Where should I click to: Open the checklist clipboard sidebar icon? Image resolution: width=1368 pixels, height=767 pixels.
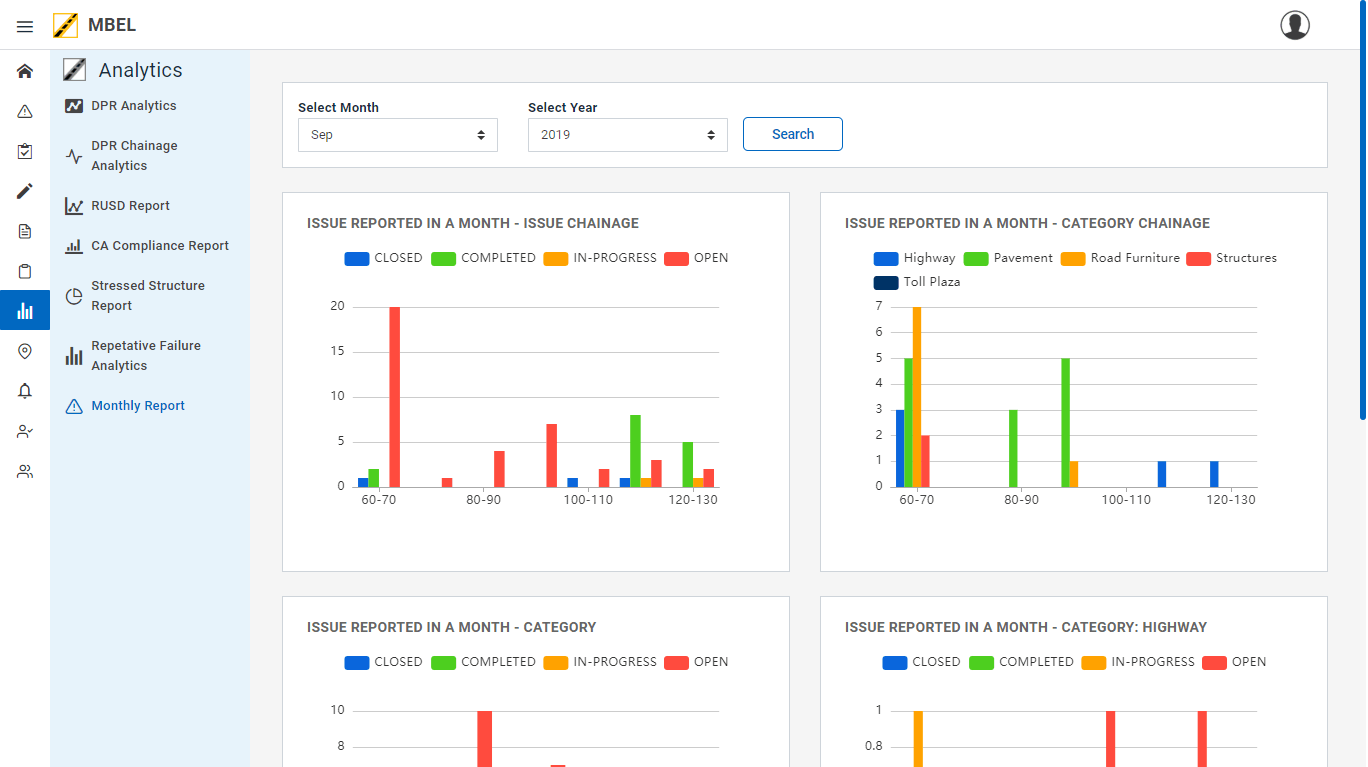coord(25,151)
